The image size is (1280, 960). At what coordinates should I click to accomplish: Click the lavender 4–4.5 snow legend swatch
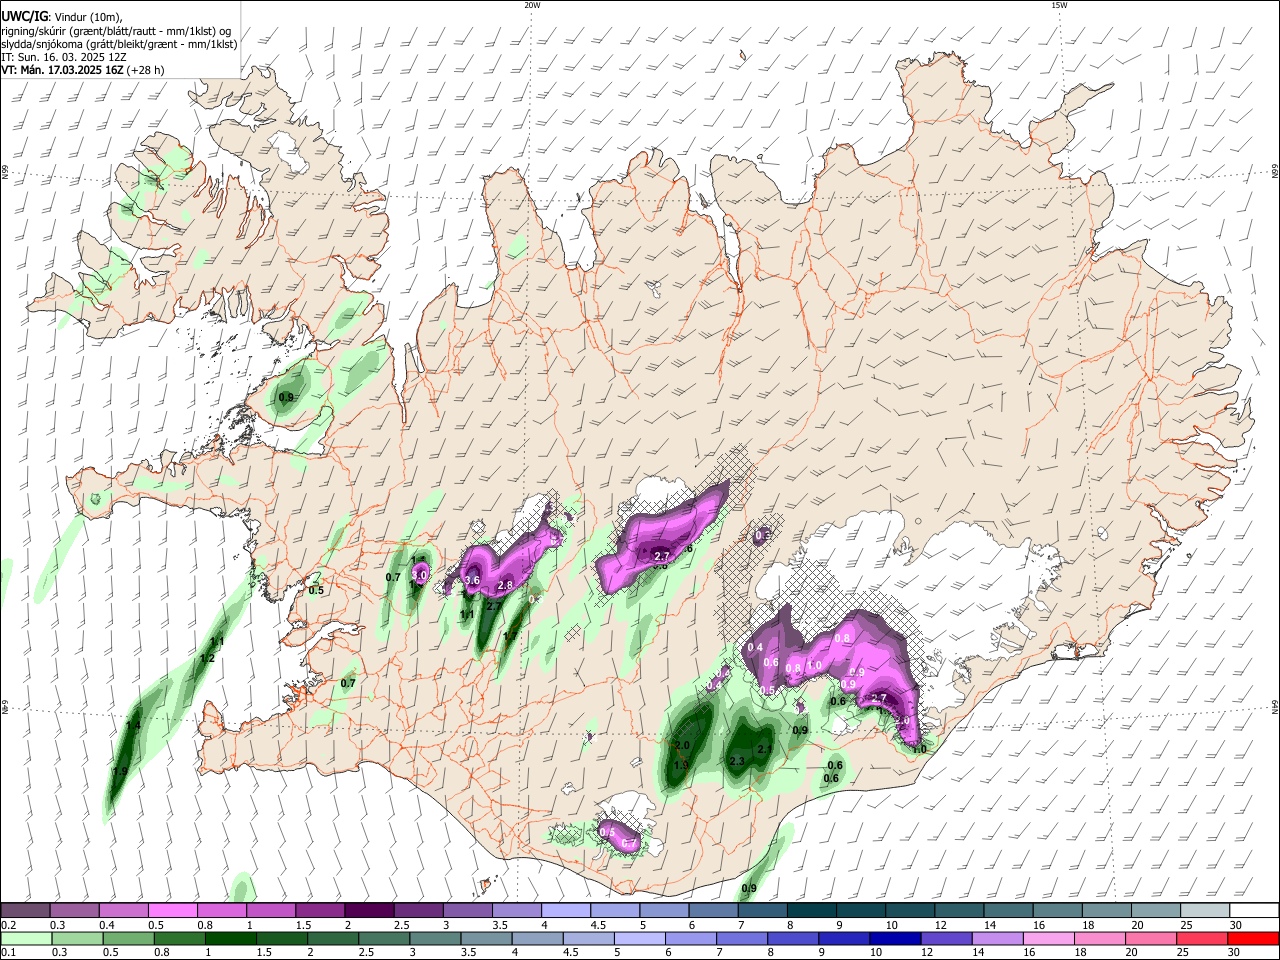coord(565,910)
